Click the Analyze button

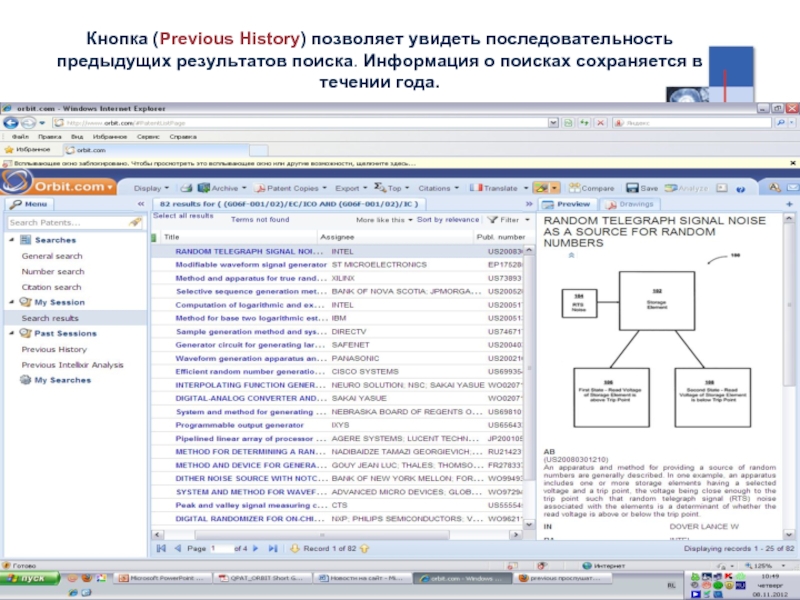686,188
